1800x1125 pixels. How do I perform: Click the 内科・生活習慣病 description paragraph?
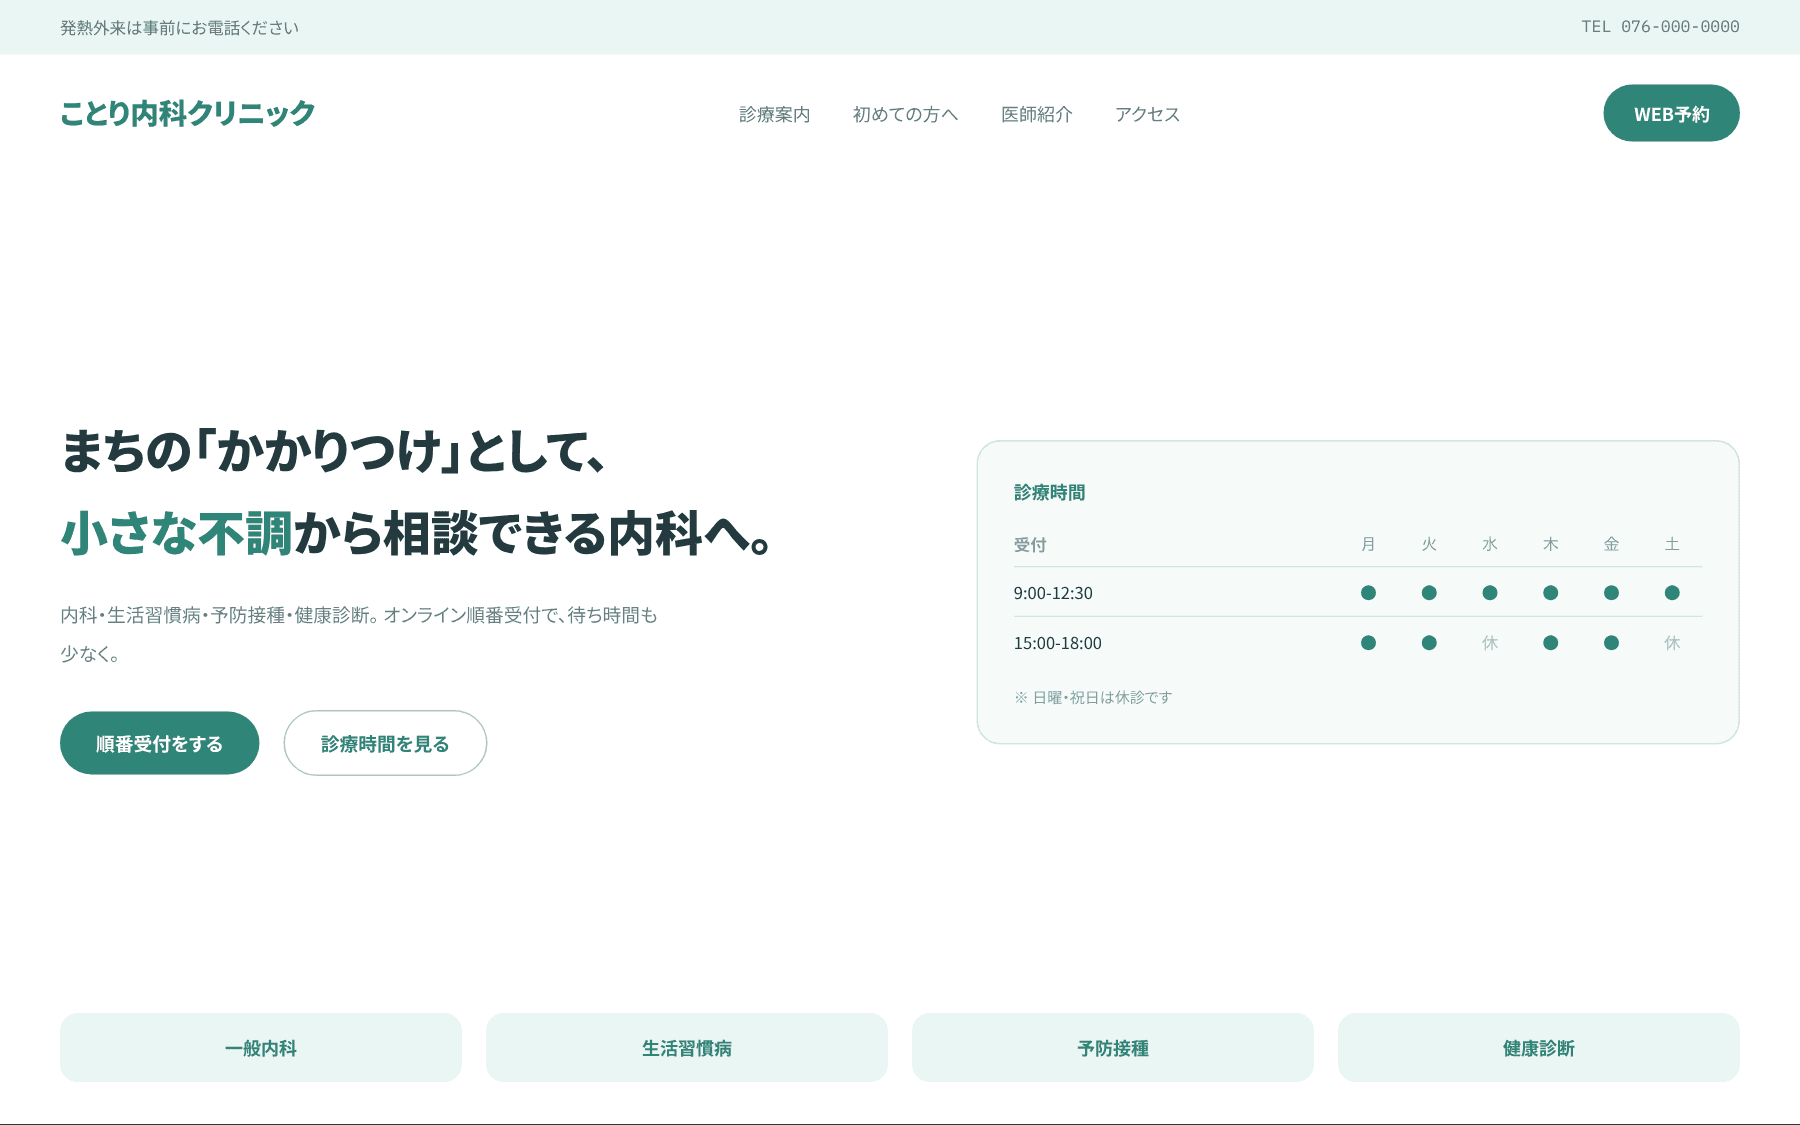(x=359, y=634)
